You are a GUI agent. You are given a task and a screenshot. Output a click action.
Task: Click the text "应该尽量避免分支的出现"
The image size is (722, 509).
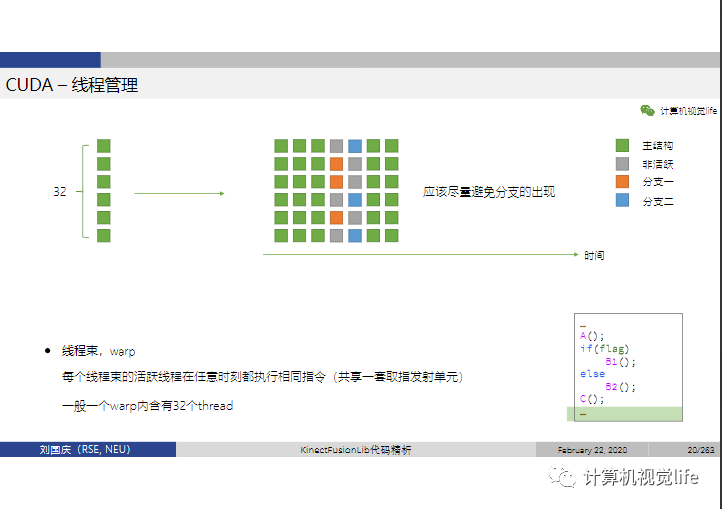(489, 192)
